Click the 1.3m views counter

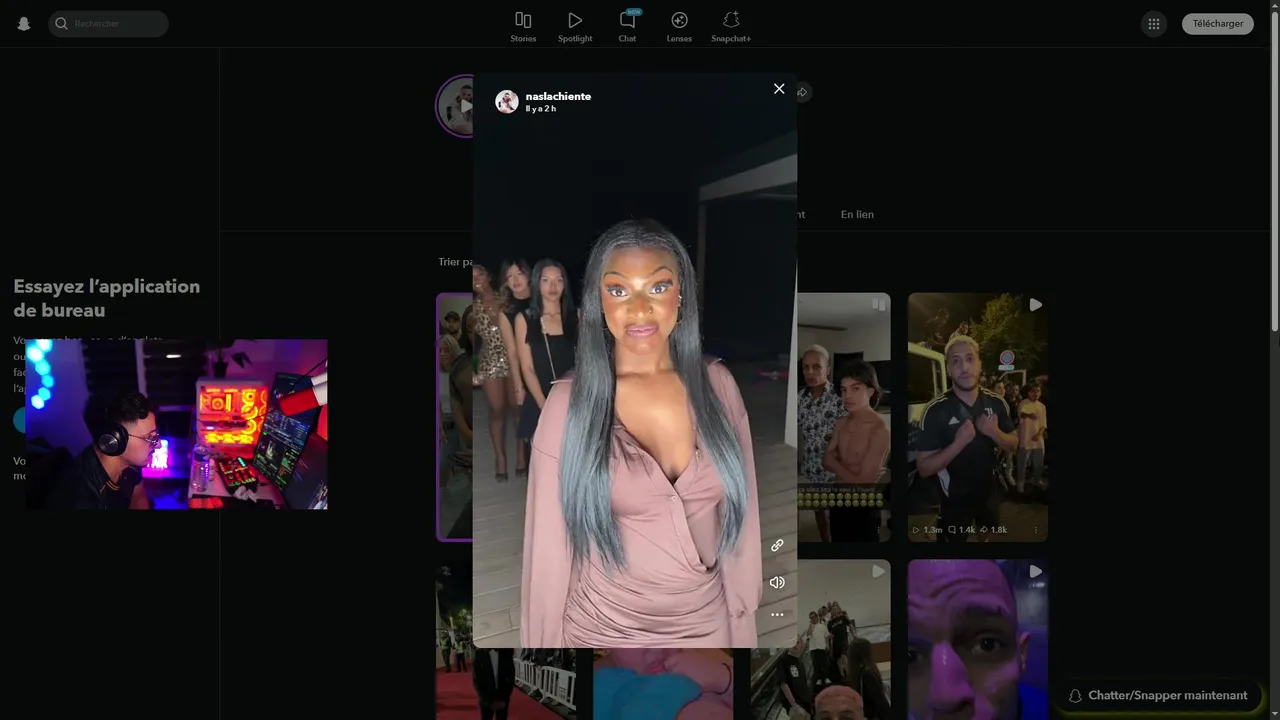coord(927,530)
